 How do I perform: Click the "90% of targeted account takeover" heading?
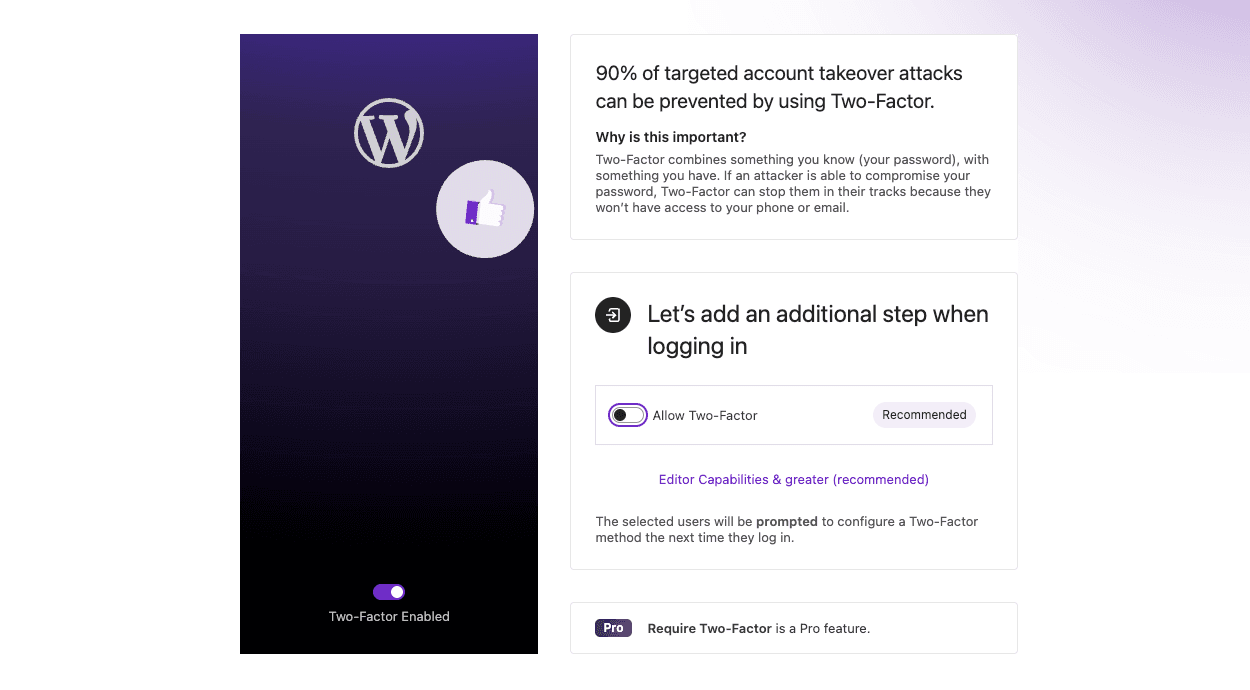point(780,87)
